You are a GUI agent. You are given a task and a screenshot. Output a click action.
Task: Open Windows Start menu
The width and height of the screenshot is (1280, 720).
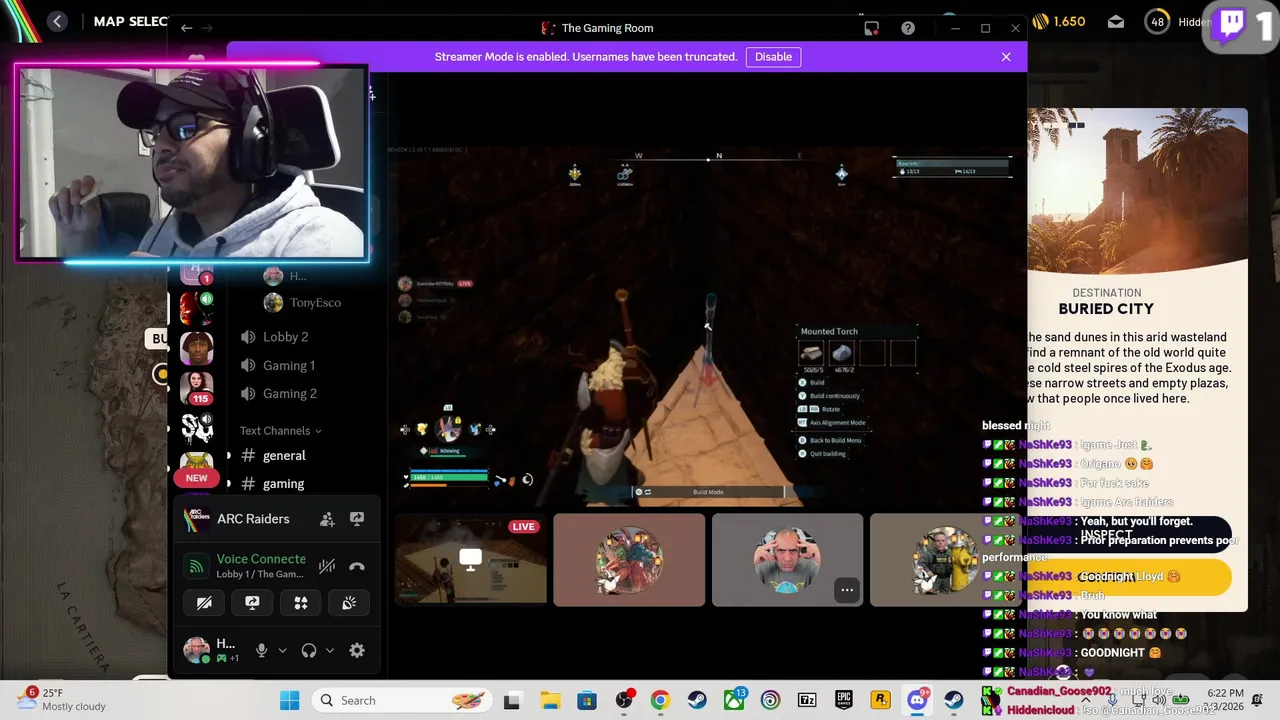point(289,700)
